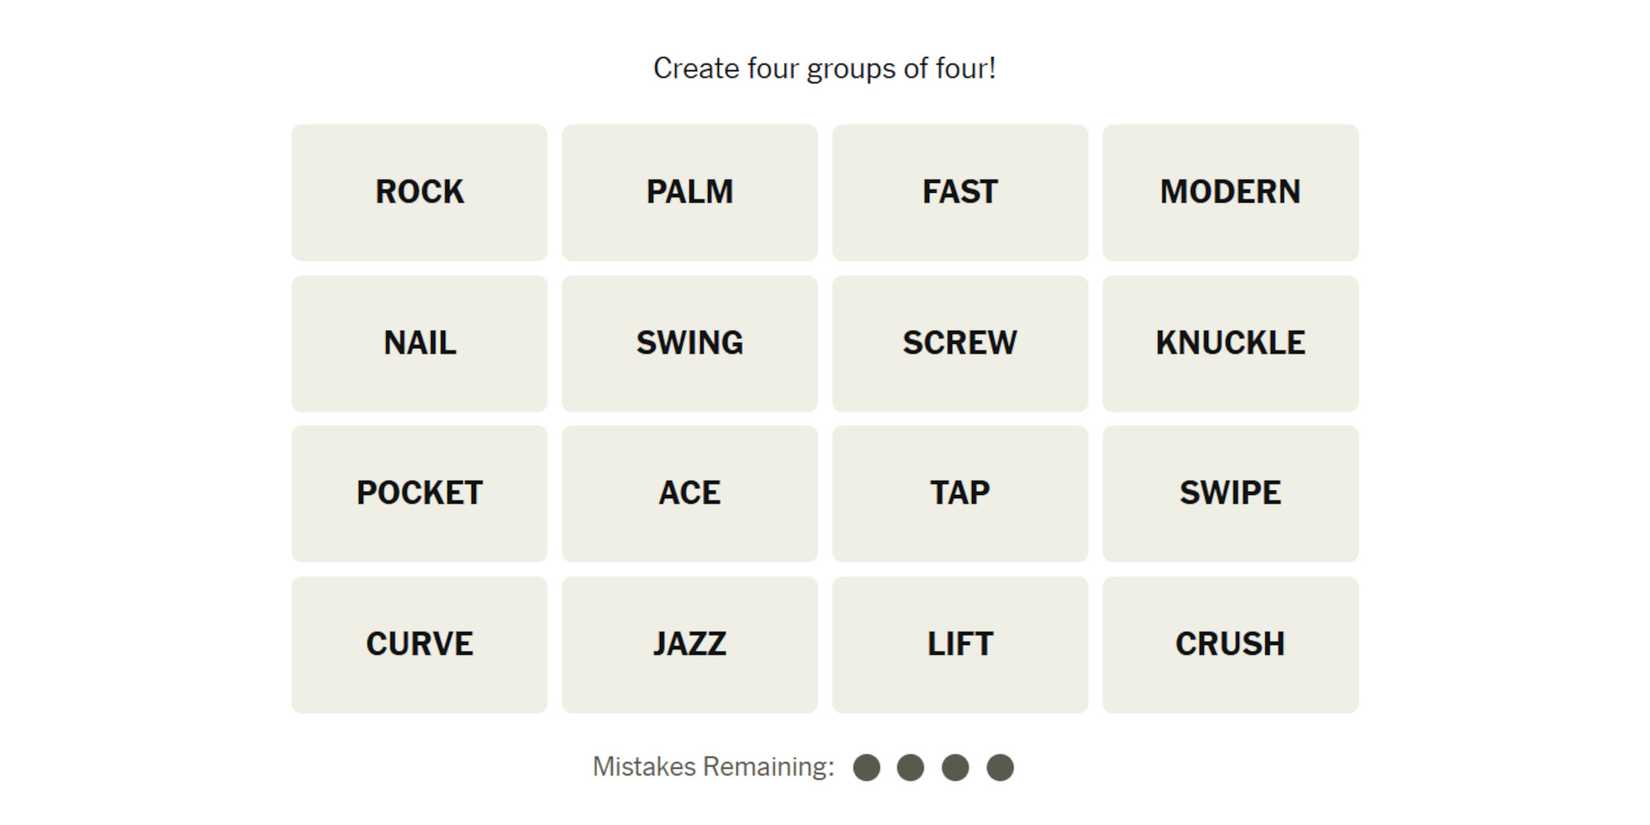This screenshot has height=825, width=1650.
Task: Select the ROCK word tile
Action: pos(419,192)
